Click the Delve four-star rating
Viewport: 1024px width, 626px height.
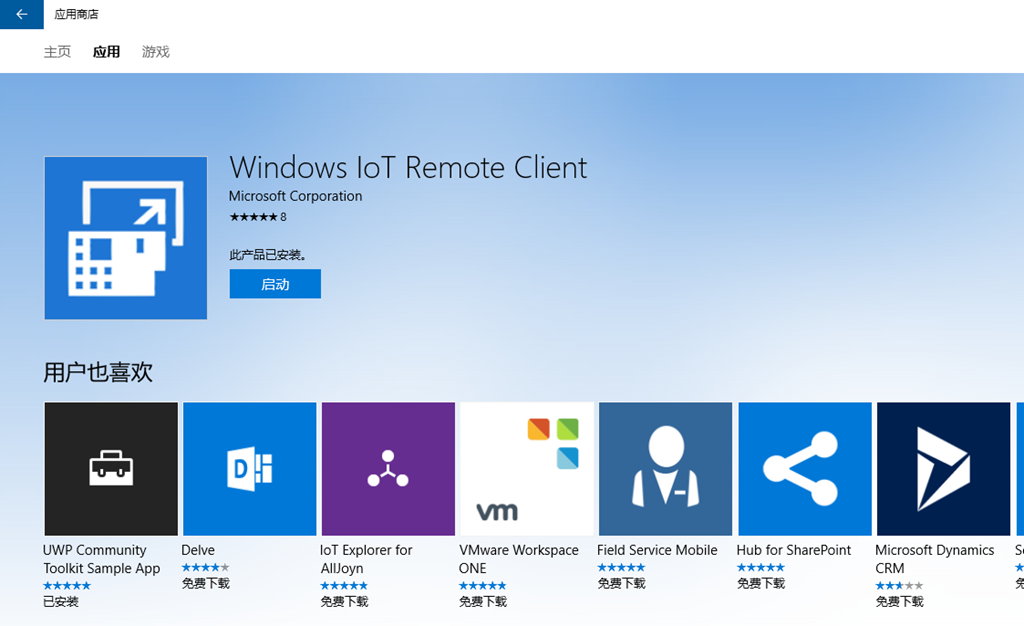click(206, 567)
